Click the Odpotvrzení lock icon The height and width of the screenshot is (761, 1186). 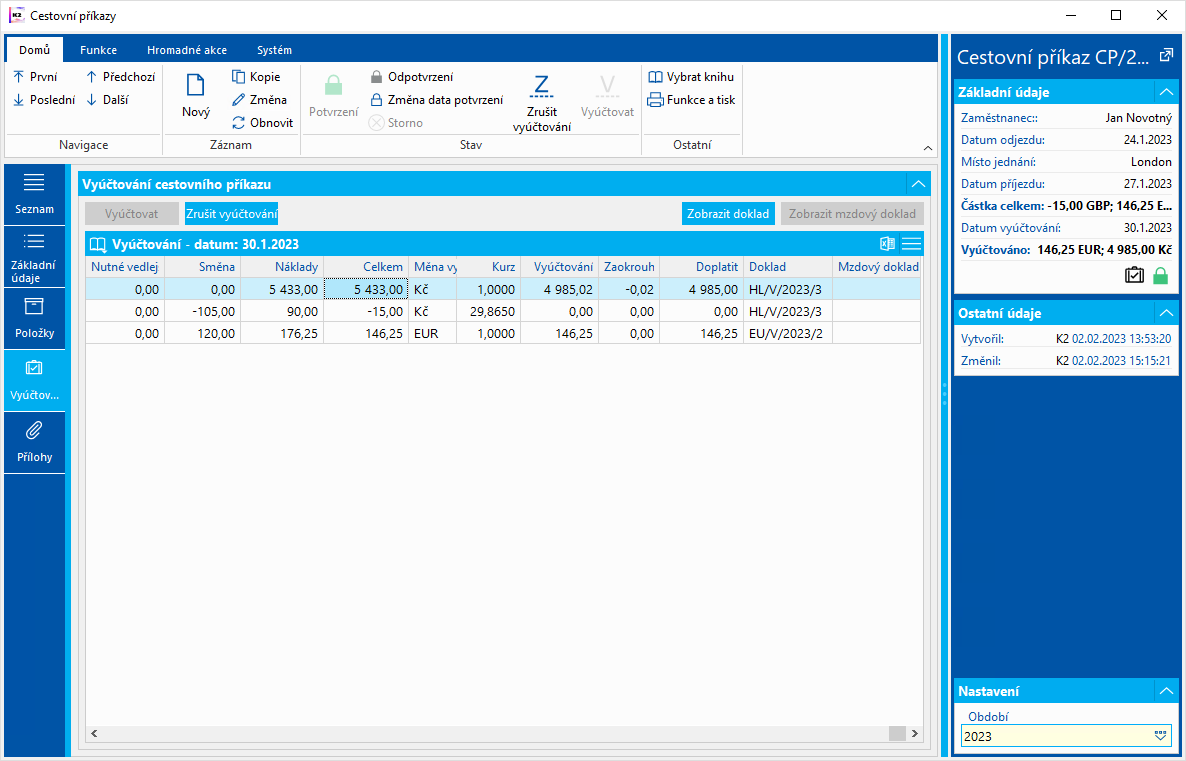tap(376, 77)
